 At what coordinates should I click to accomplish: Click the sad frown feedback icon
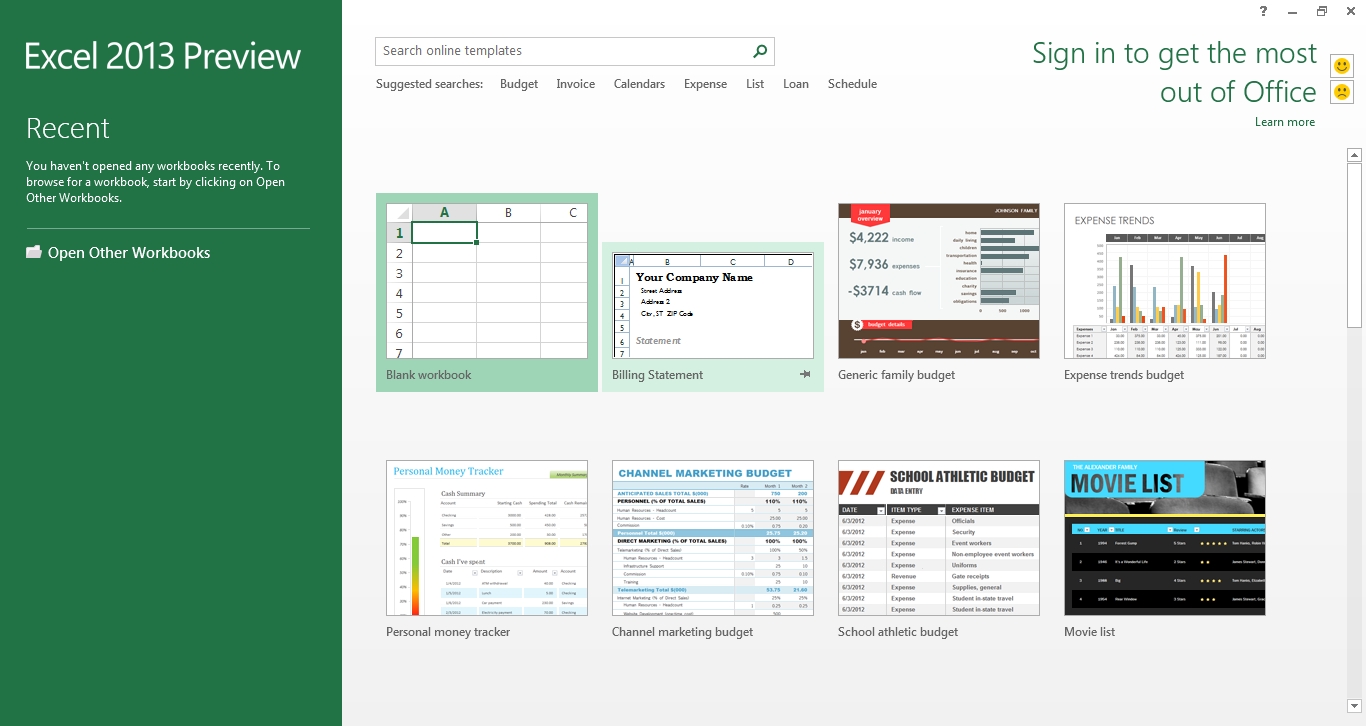click(x=1342, y=92)
